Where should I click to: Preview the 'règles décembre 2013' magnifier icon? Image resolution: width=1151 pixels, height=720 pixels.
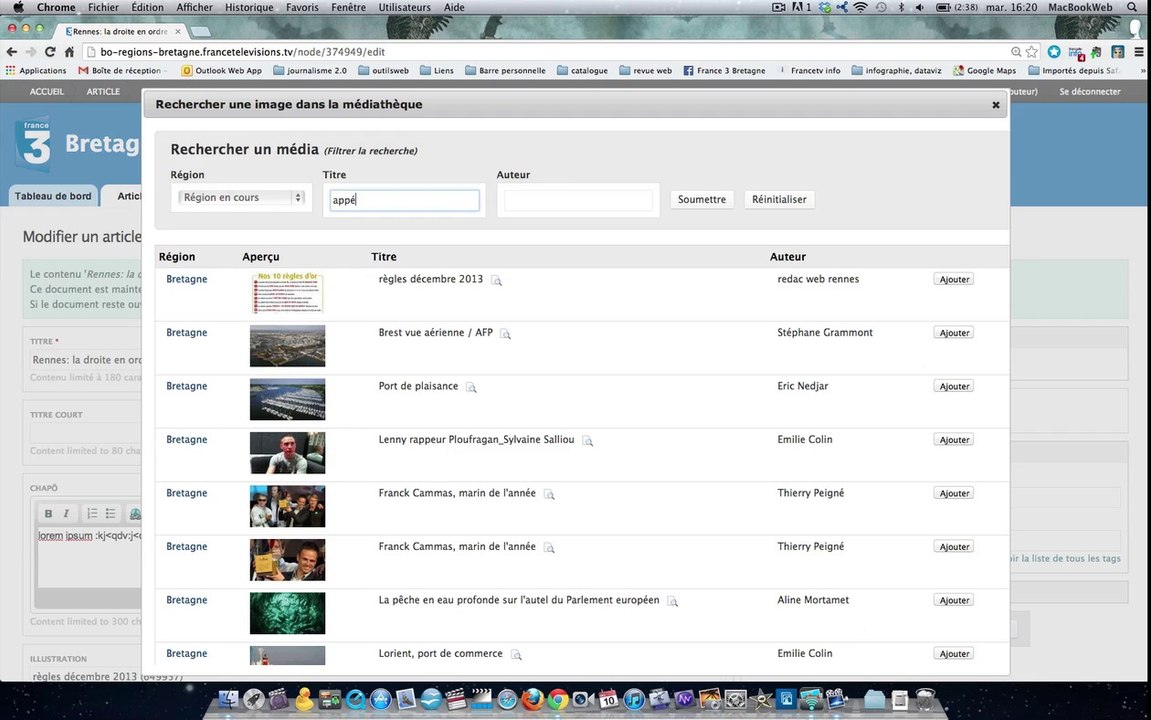pyautogui.click(x=496, y=280)
